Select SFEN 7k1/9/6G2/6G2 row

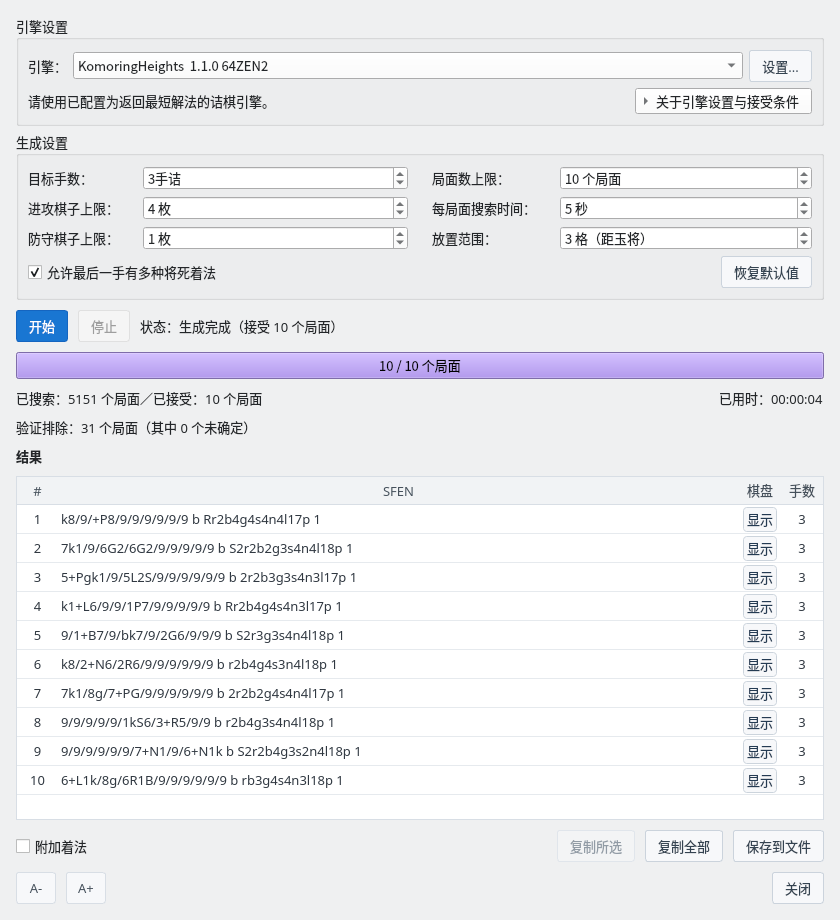[x=419, y=548]
